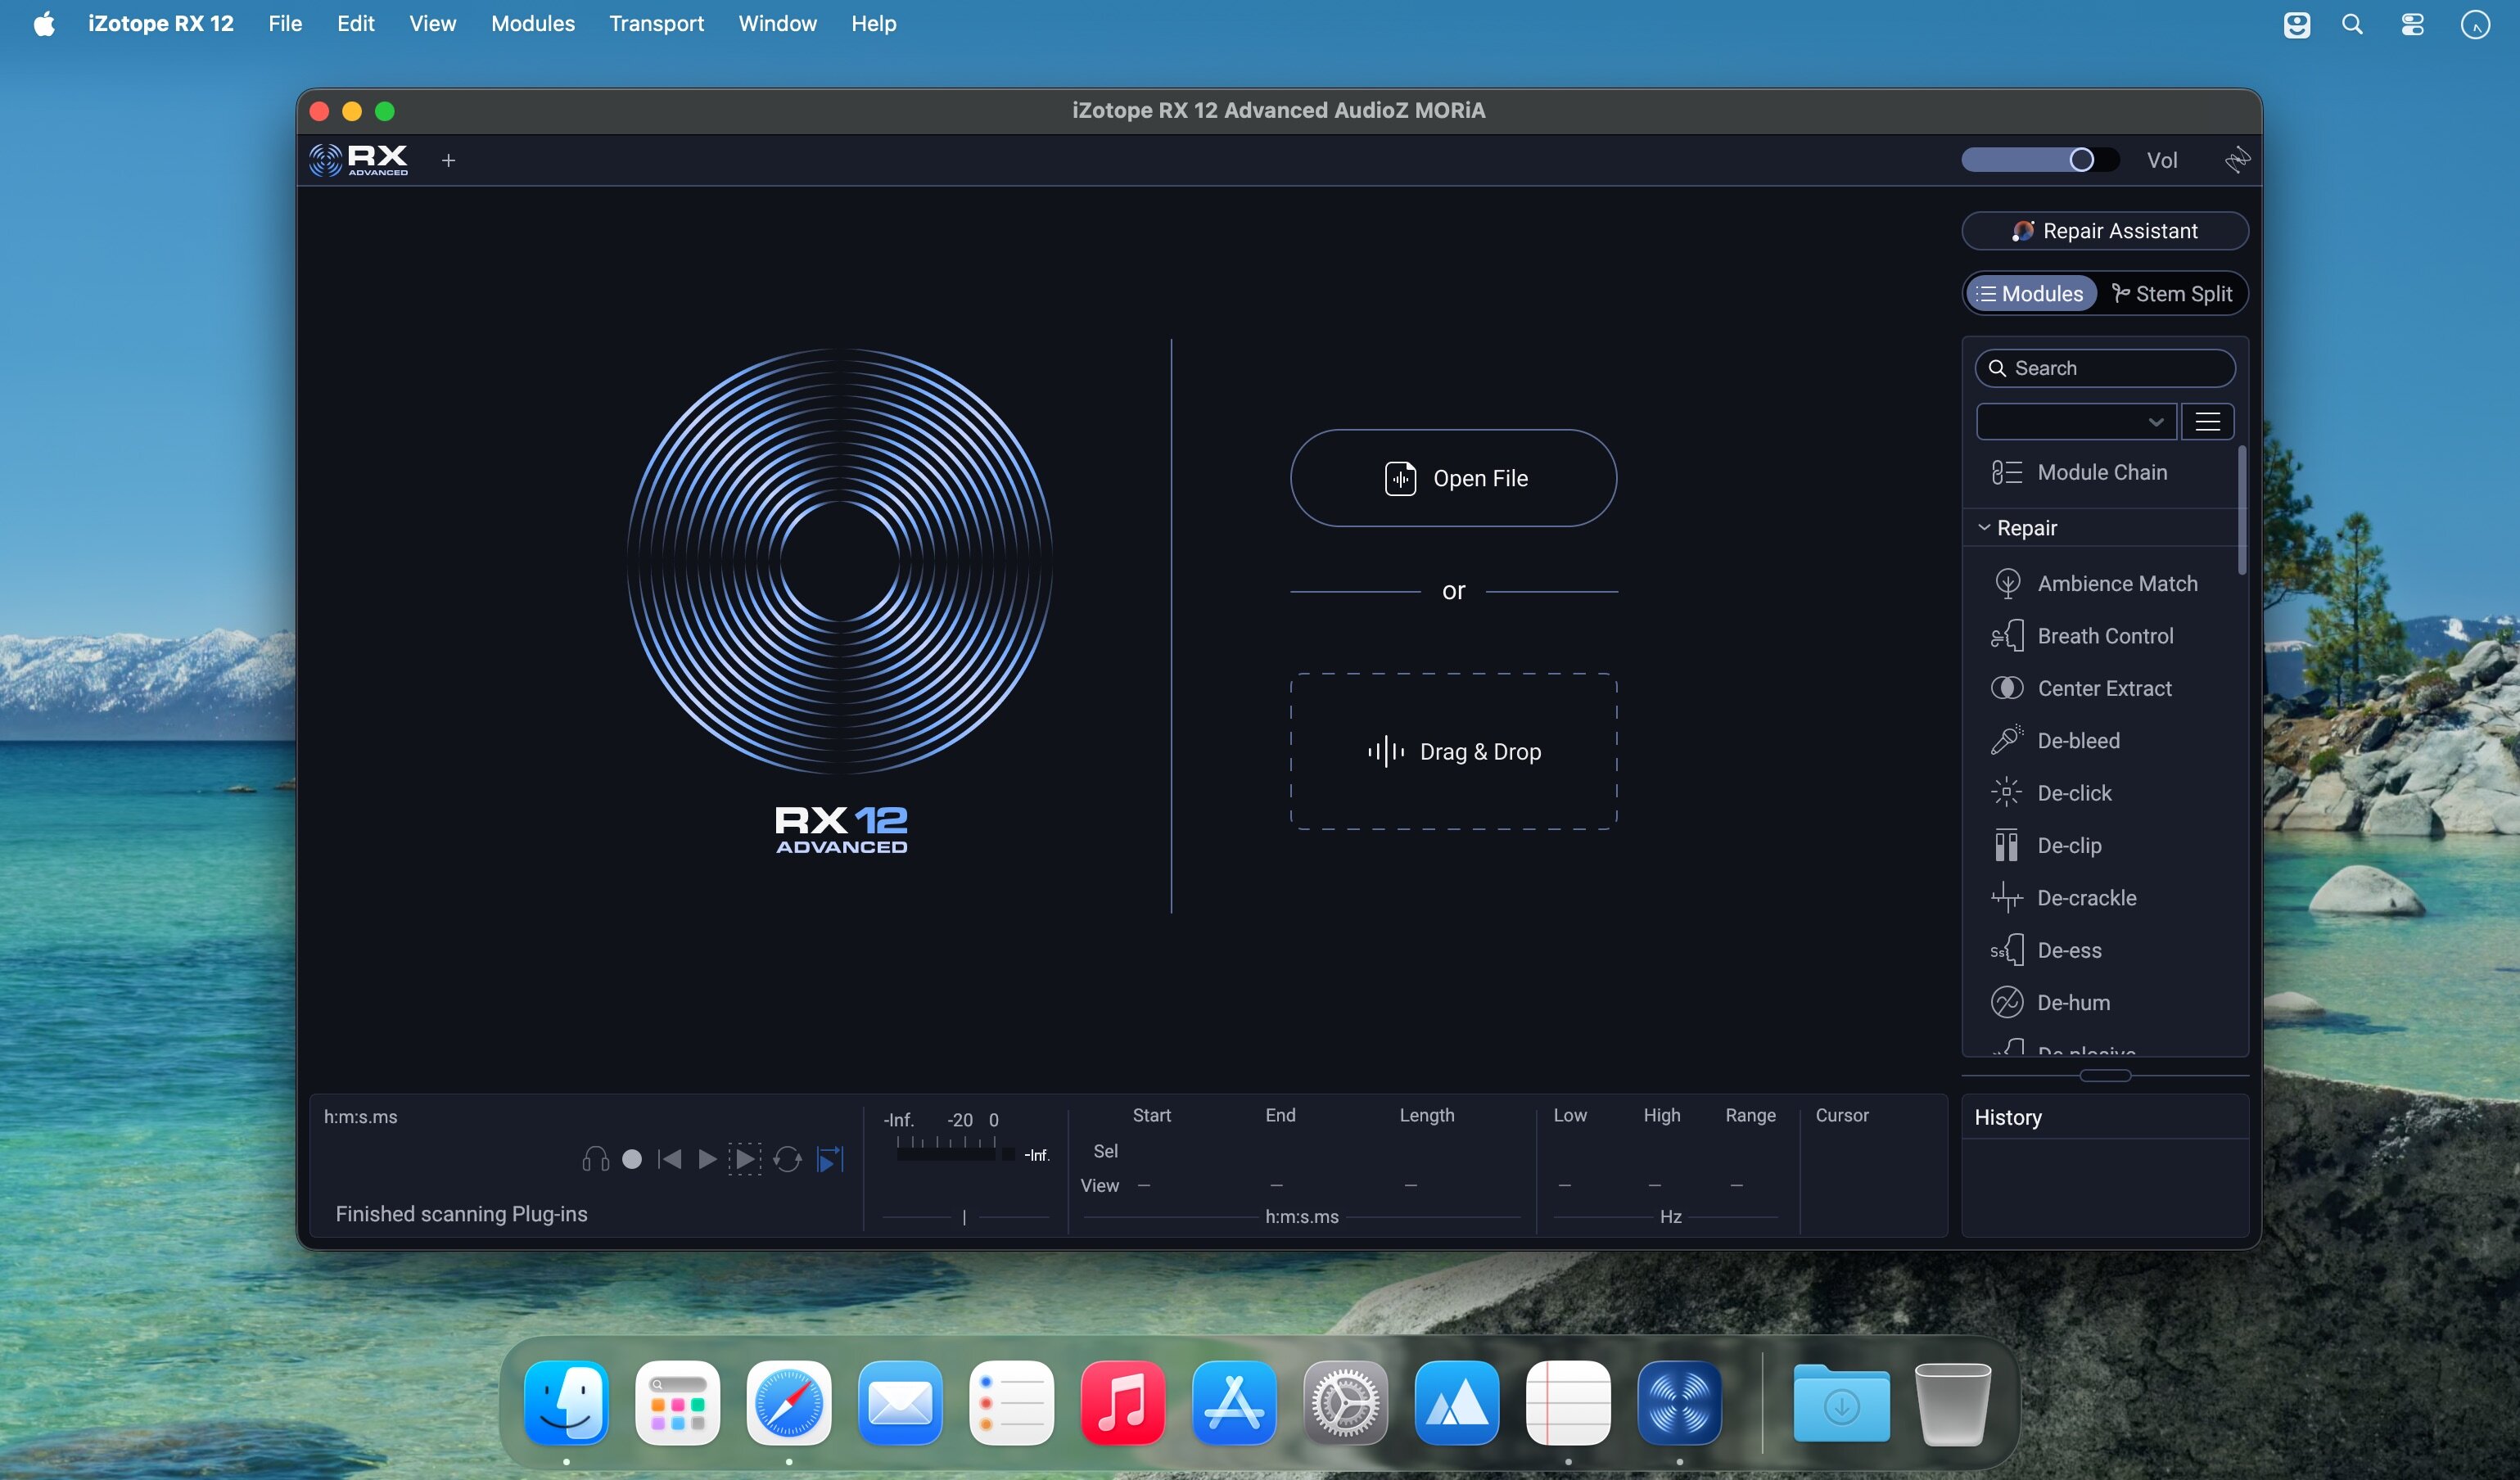Click the "Cursor" label
The width and height of the screenshot is (2520, 1480).
click(x=1841, y=1115)
